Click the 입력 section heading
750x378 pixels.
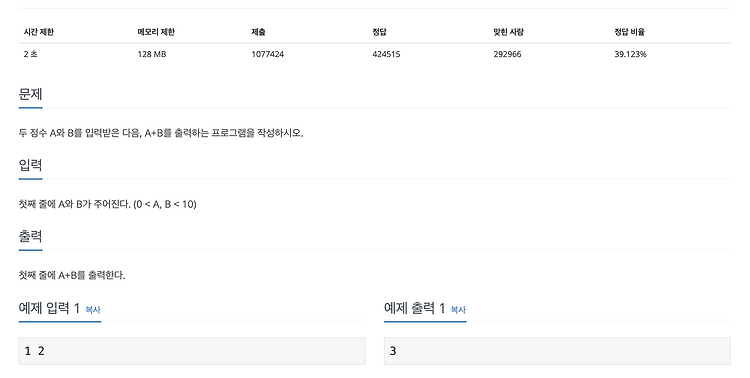coord(31,165)
